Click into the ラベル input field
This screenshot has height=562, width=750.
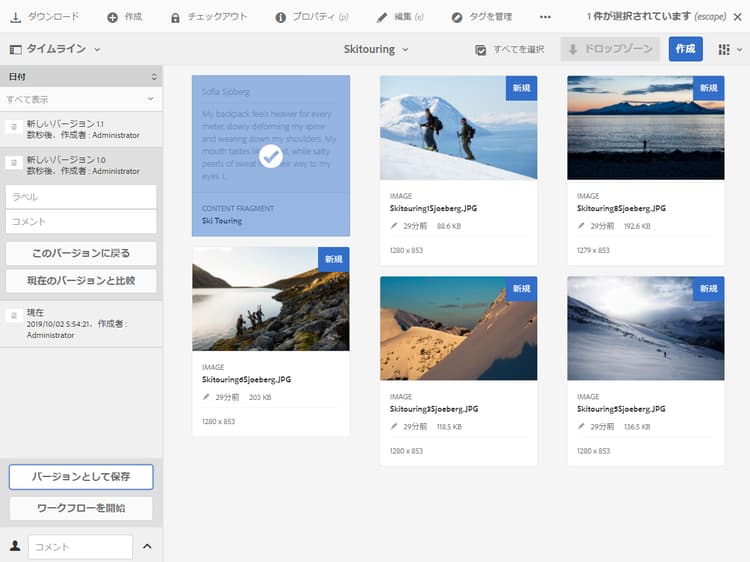click(x=81, y=197)
